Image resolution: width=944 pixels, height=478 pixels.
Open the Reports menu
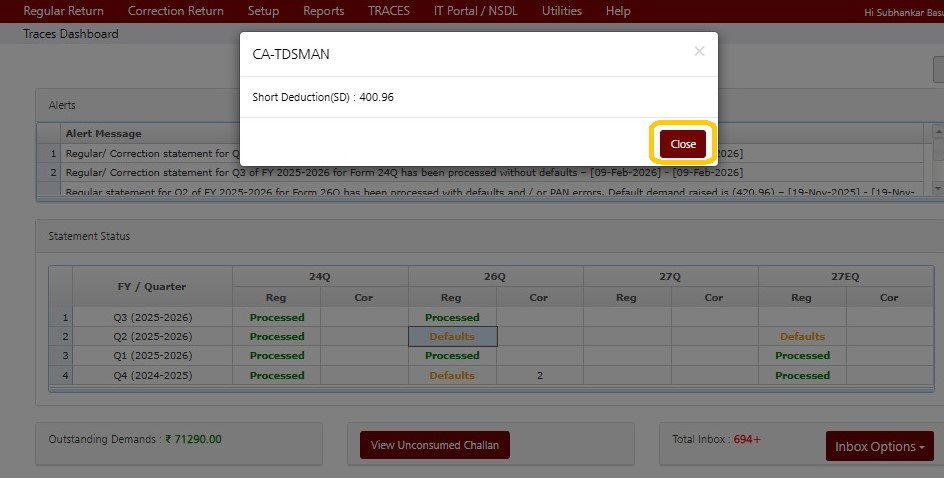click(323, 11)
